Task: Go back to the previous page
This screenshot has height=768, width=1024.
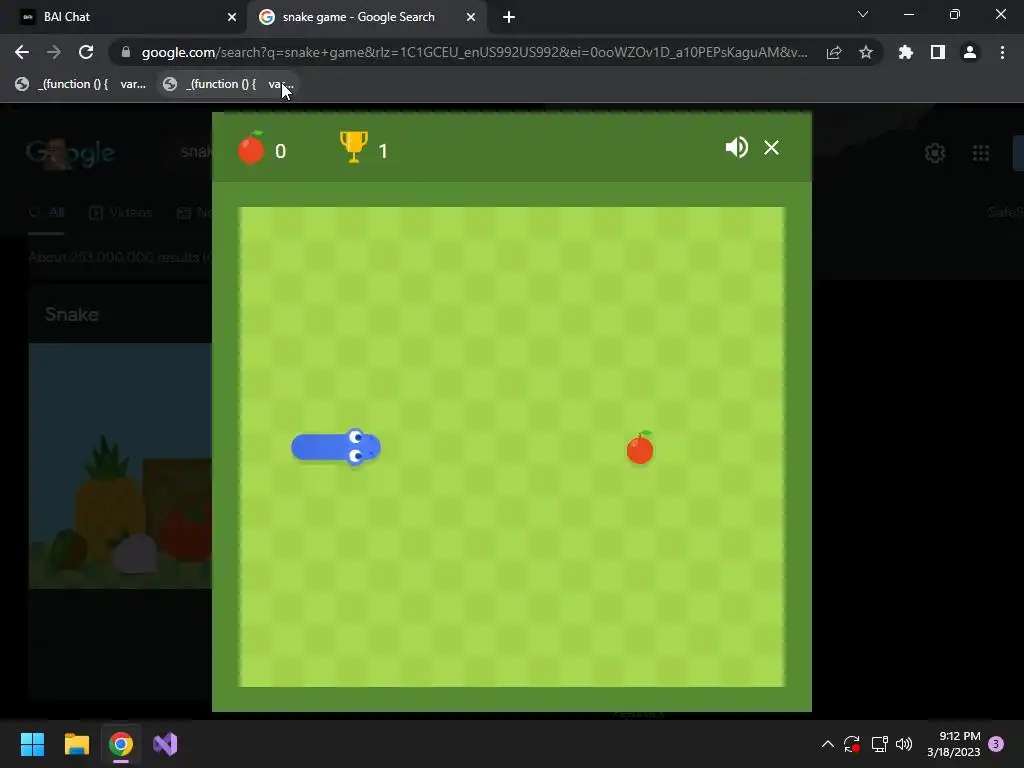Action: (22, 52)
